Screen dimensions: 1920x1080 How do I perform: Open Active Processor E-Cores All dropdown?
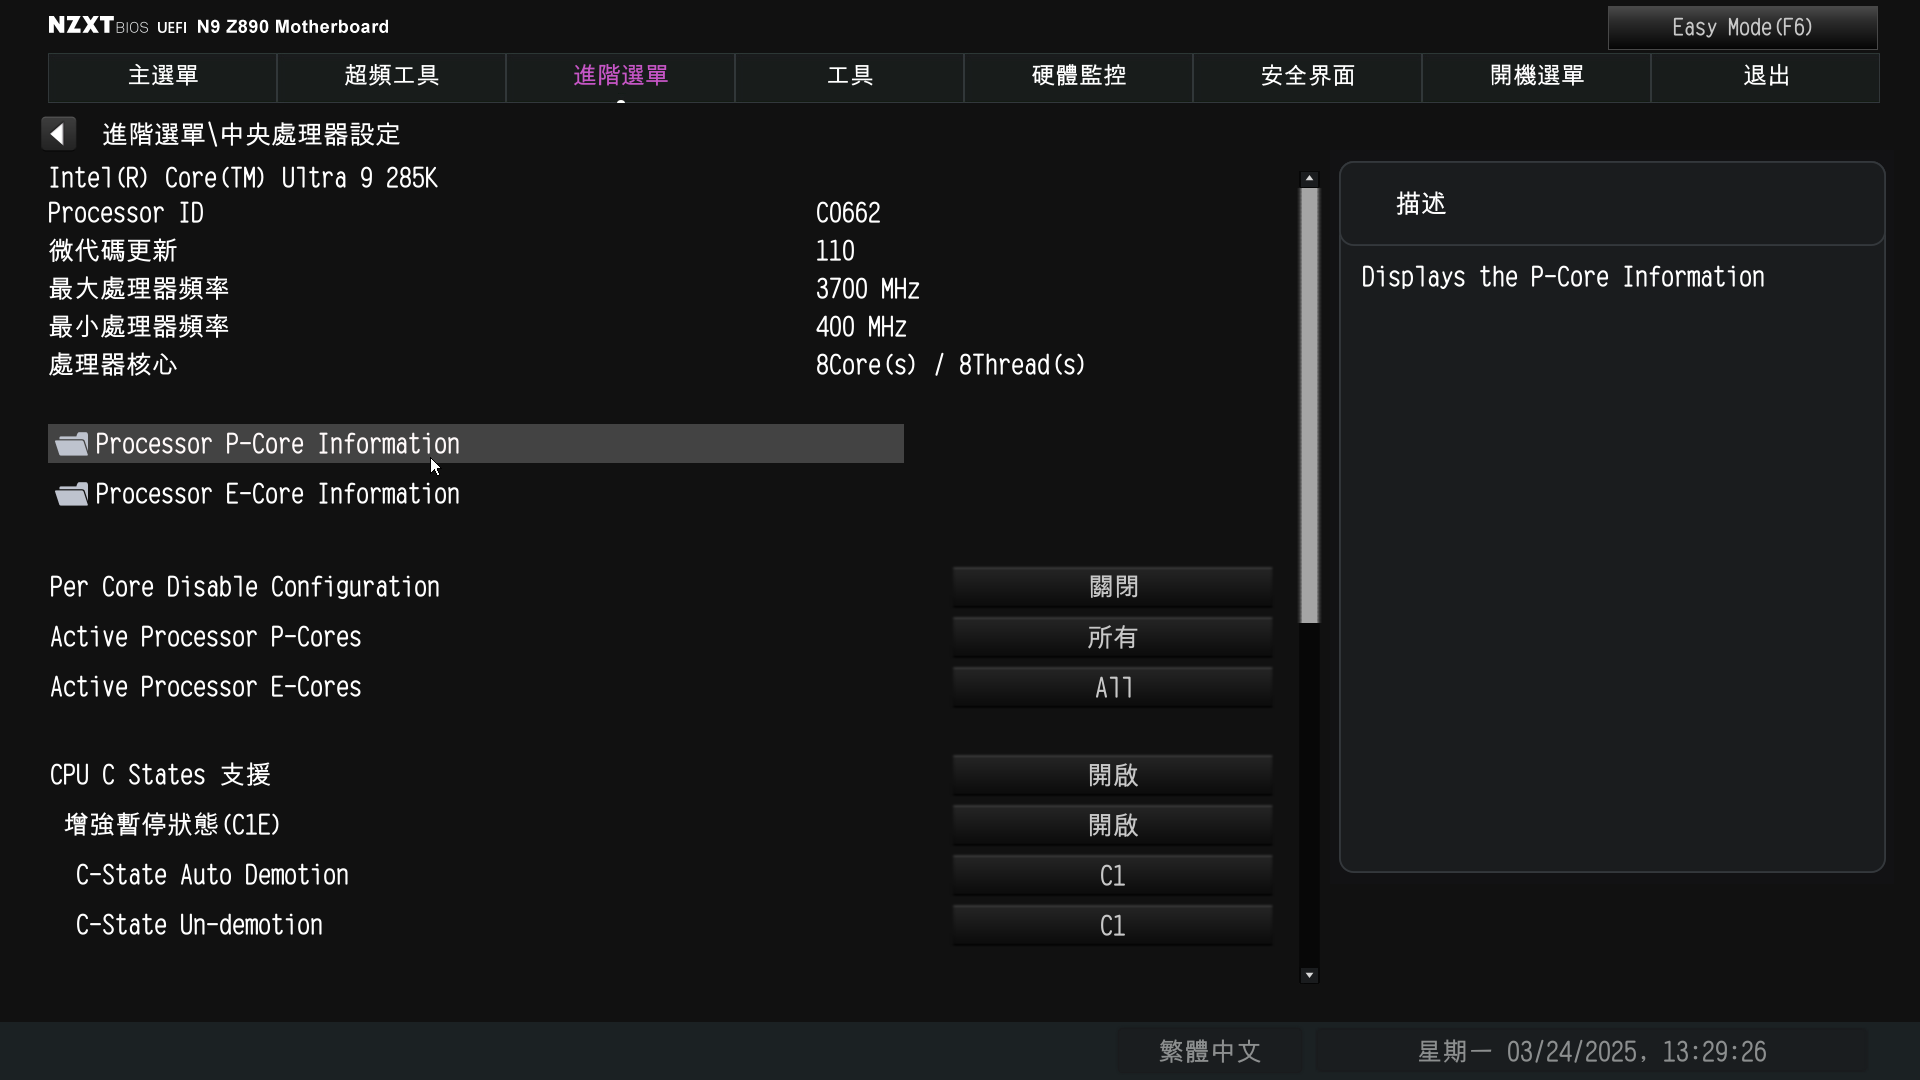coord(1112,687)
